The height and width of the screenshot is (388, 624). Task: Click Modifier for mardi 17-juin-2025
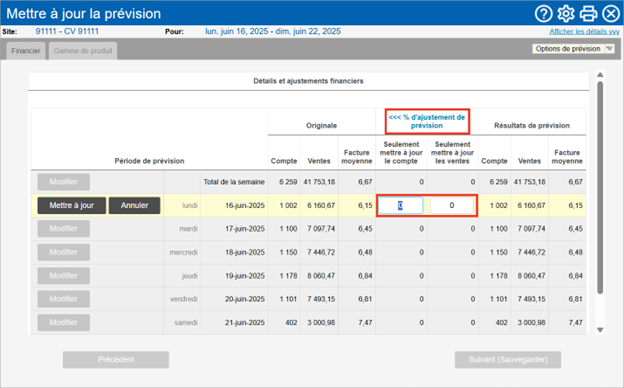[x=64, y=229]
